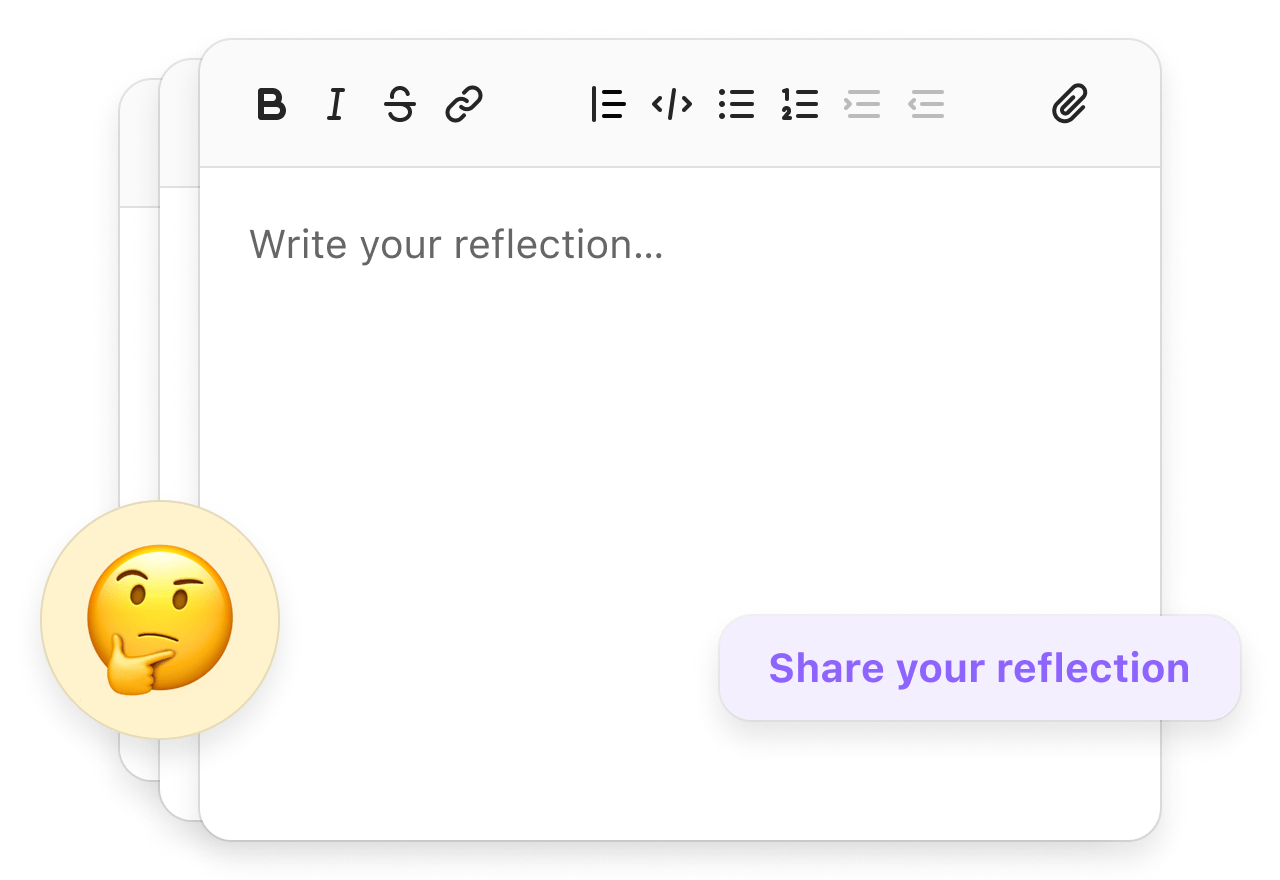Focus the "Write your reflection…" placeholder text
This screenshot has width=1280, height=880.
[x=456, y=244]
